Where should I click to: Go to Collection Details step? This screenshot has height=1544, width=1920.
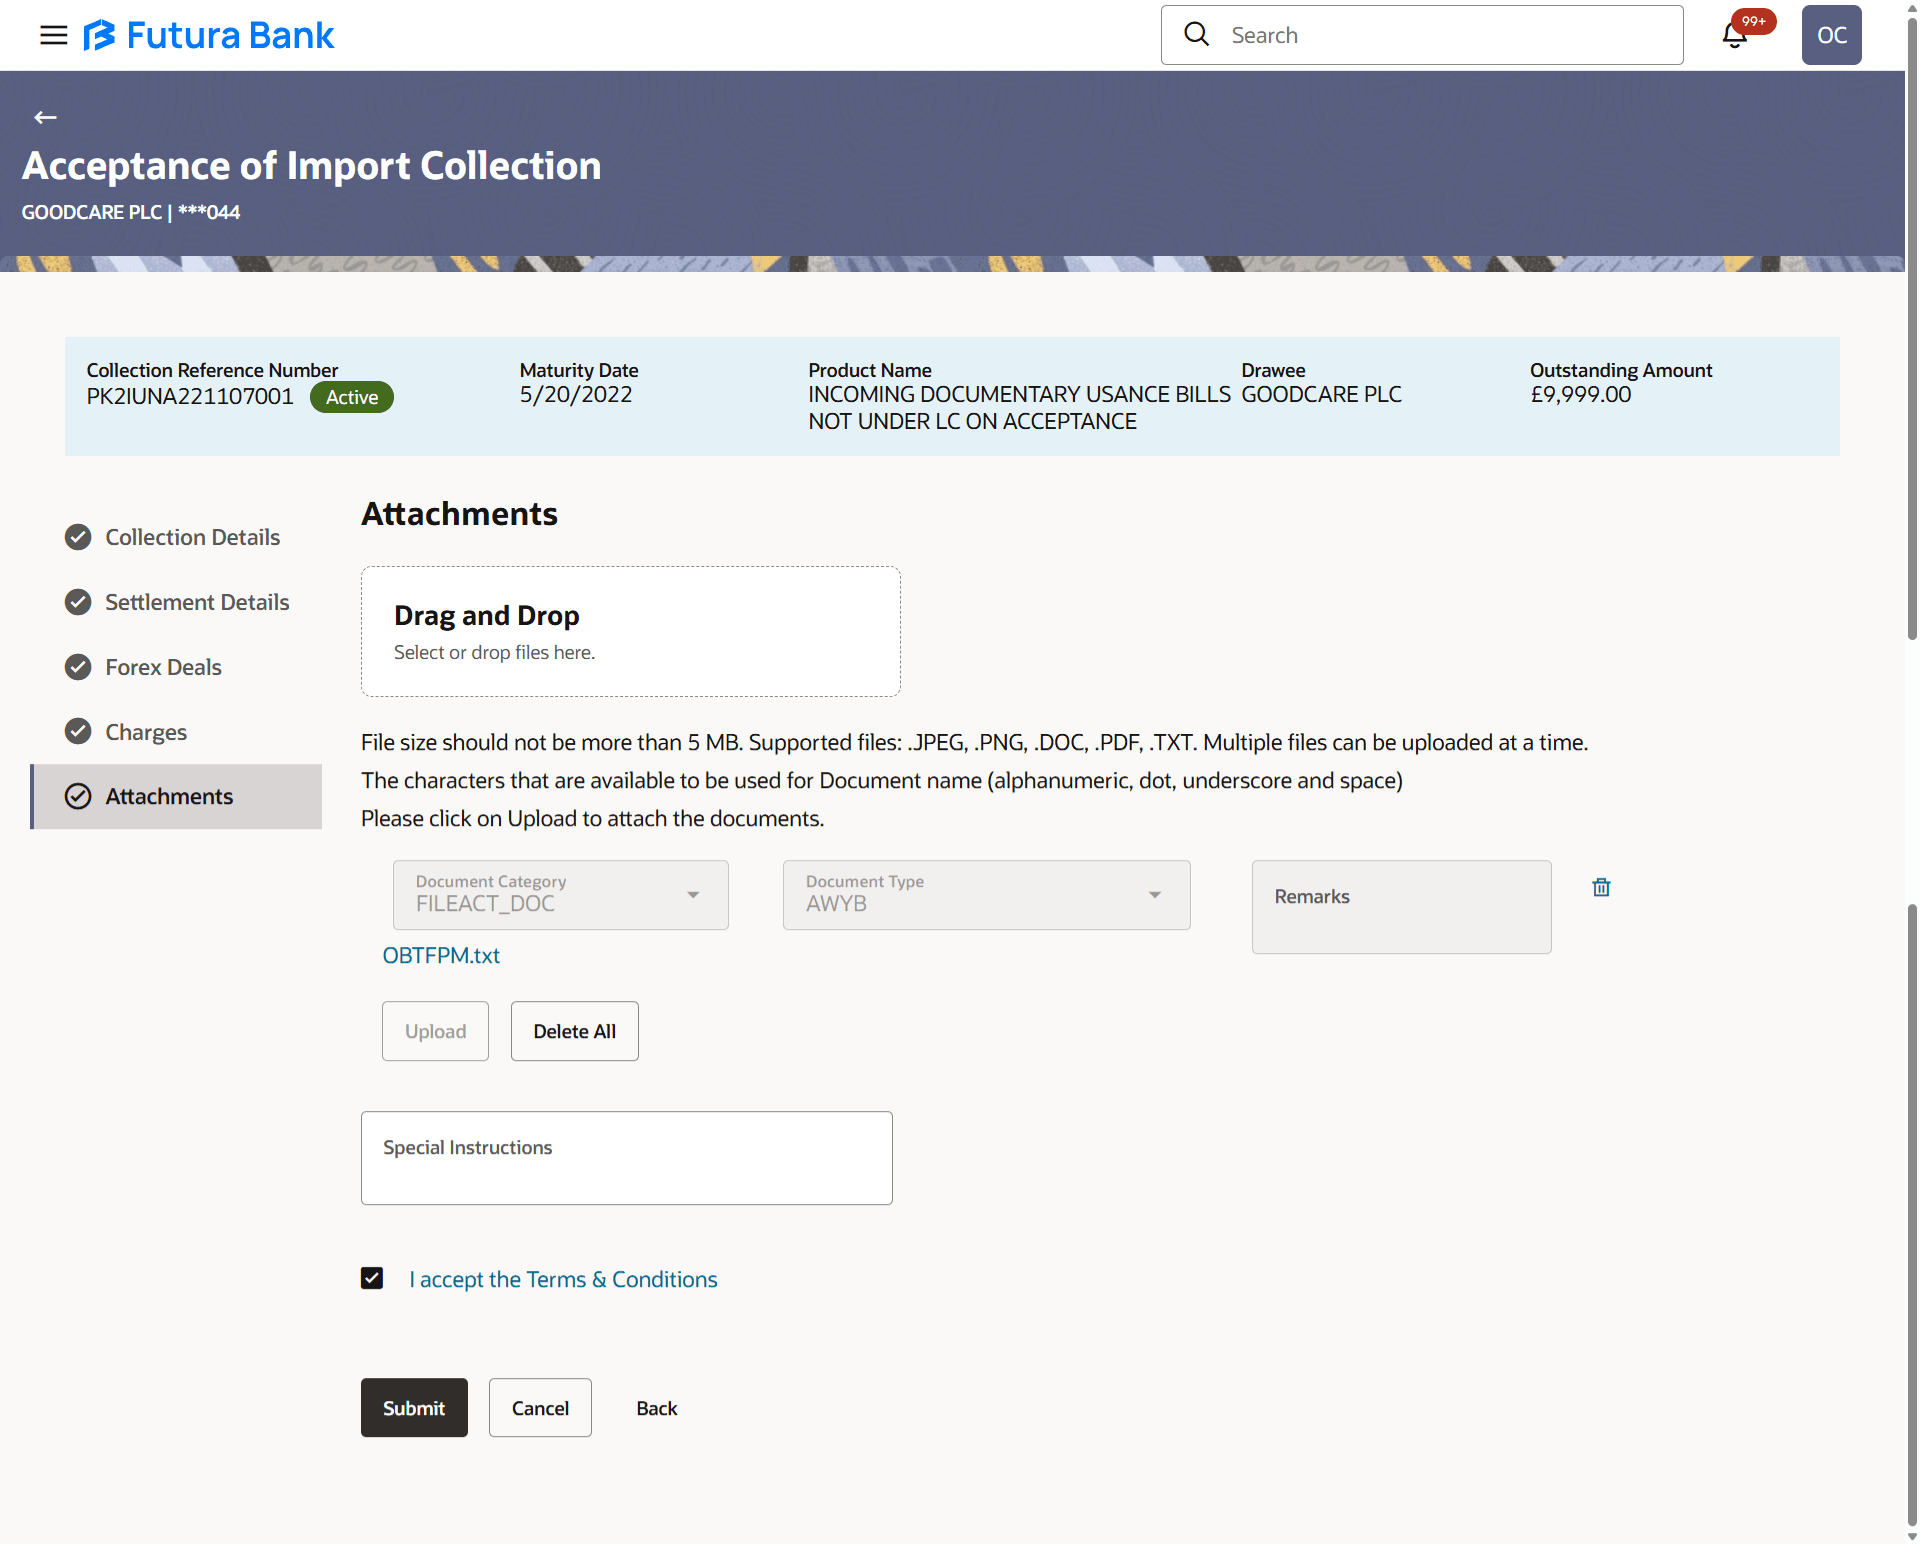(192, 538)
